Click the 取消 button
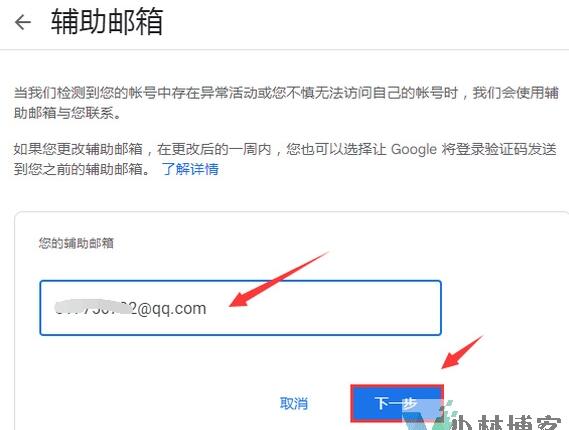The image size is (569, 430). 294,403
